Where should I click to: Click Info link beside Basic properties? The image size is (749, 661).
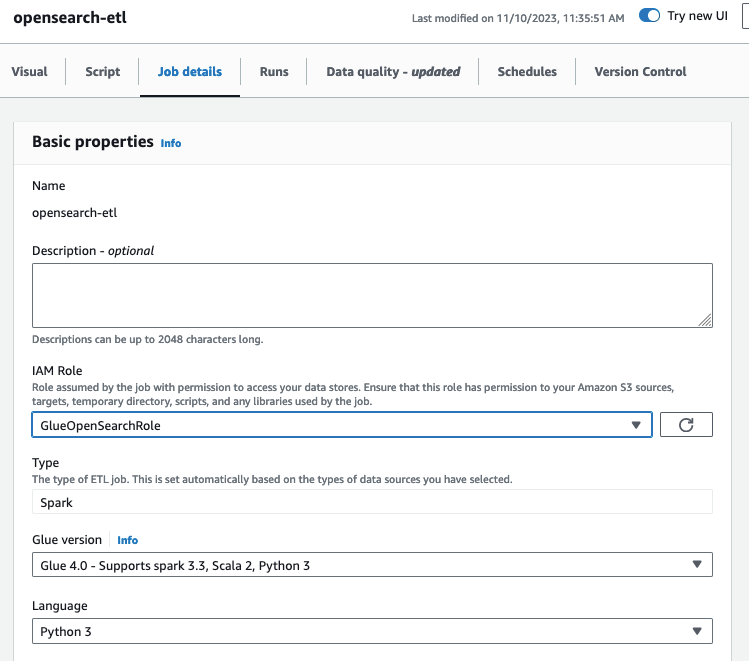pos(171,143)
